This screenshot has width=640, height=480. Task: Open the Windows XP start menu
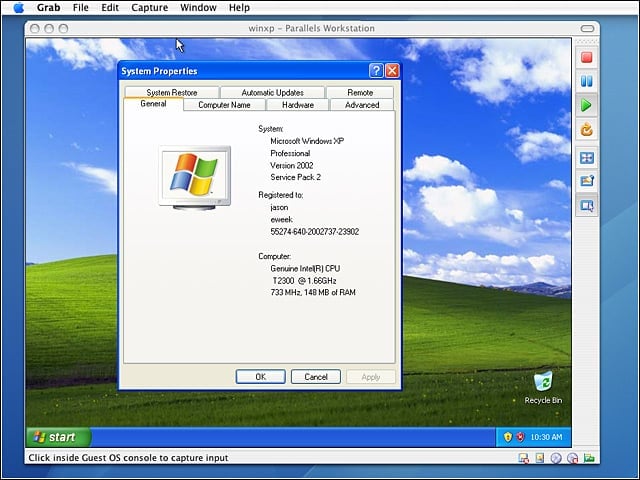click(58, 437)
